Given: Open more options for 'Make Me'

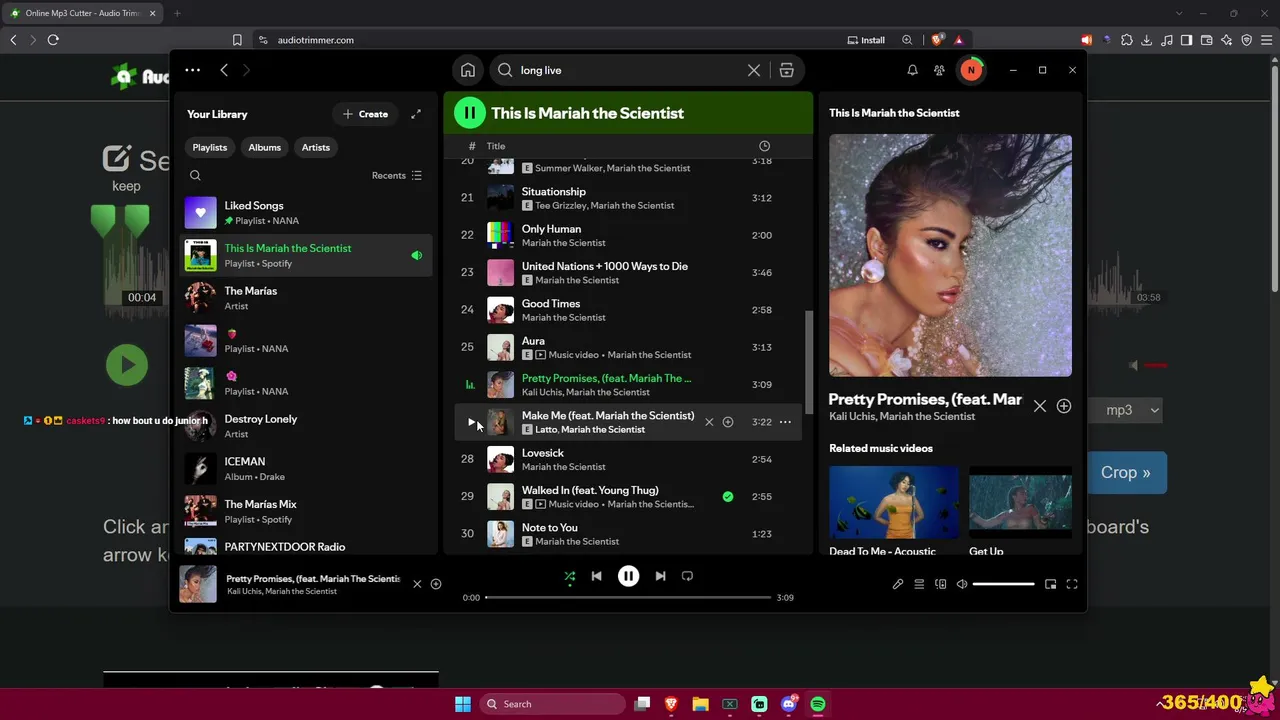Looking at the screenshot, I should (x=785, y=422).
